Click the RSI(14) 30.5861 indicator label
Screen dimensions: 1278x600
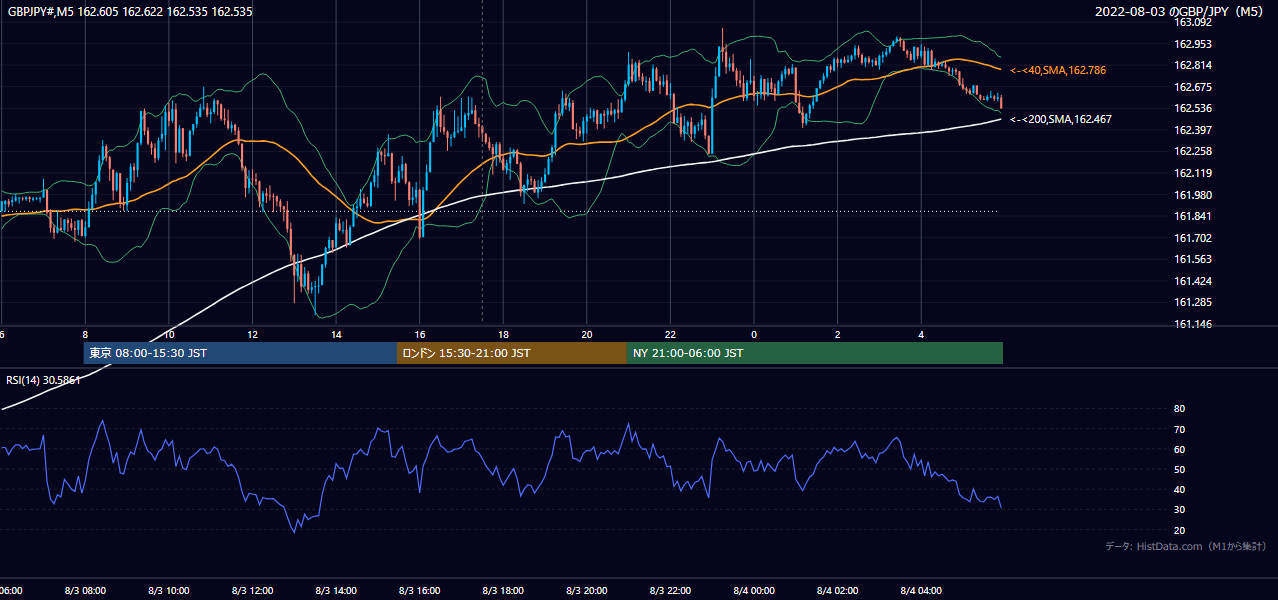(43, 380)
